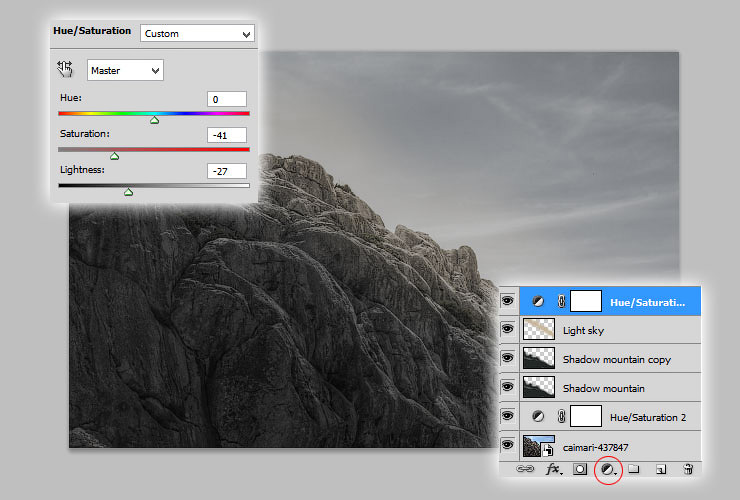Select the Shadow mountain layer thumbnail
Image resolution: width=740 pixels, height=500 pixels.
coord(539,387)
